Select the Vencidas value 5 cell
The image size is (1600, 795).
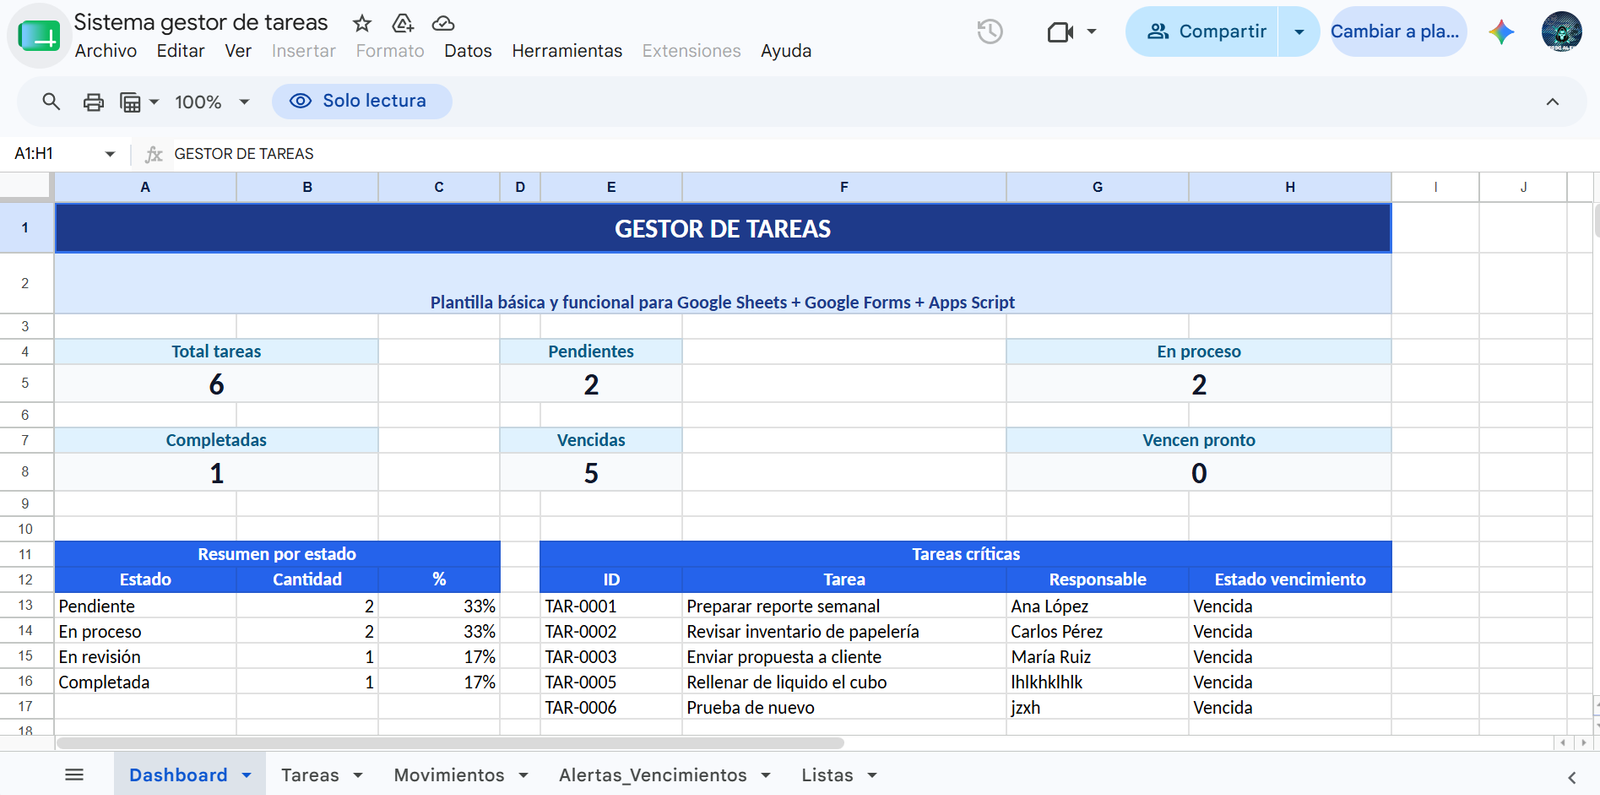[591, 472]
